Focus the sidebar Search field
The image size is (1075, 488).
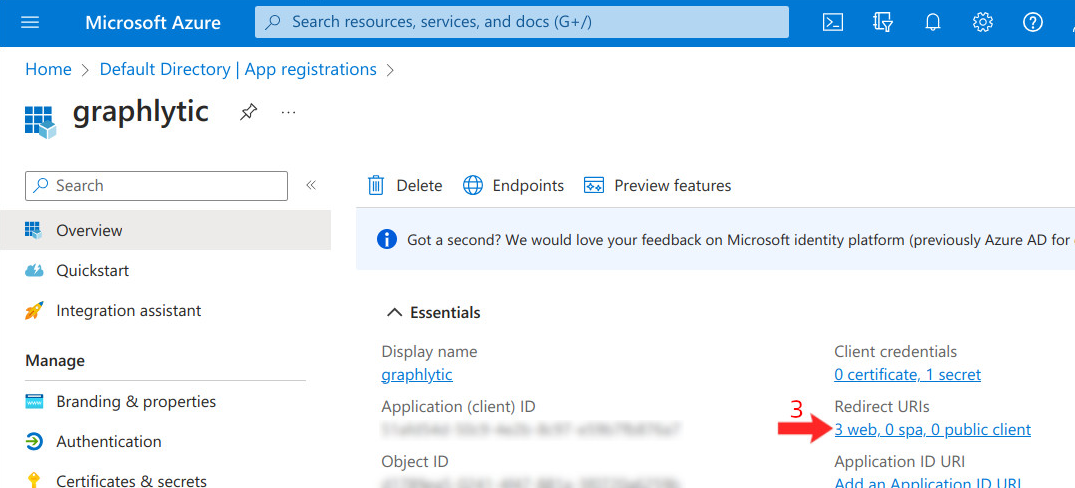pos(156,186)
